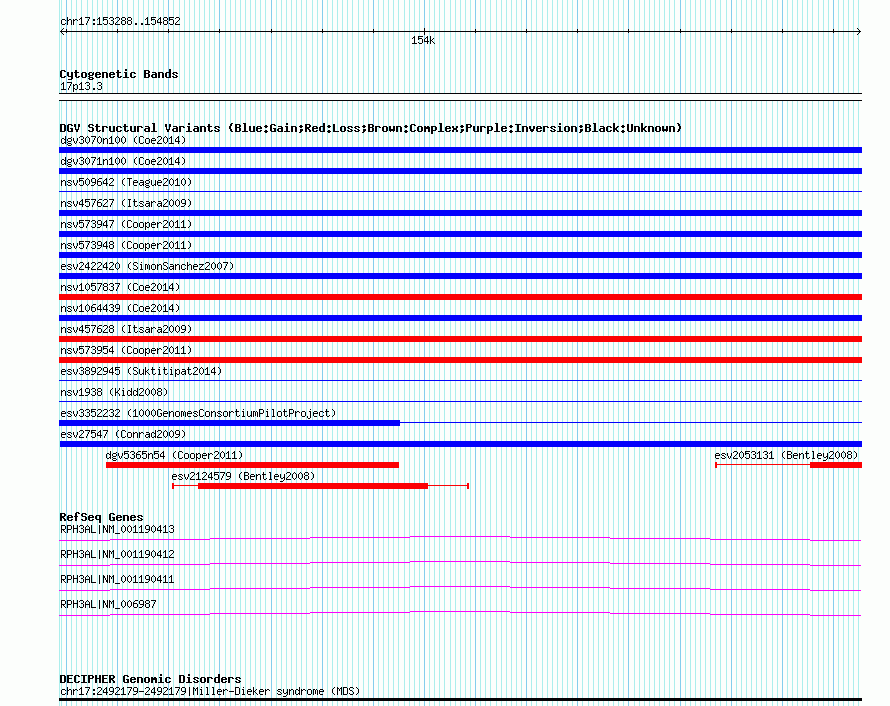
Task: Click the red loss bar for nsv1057837
Action: tap(460, 297)
